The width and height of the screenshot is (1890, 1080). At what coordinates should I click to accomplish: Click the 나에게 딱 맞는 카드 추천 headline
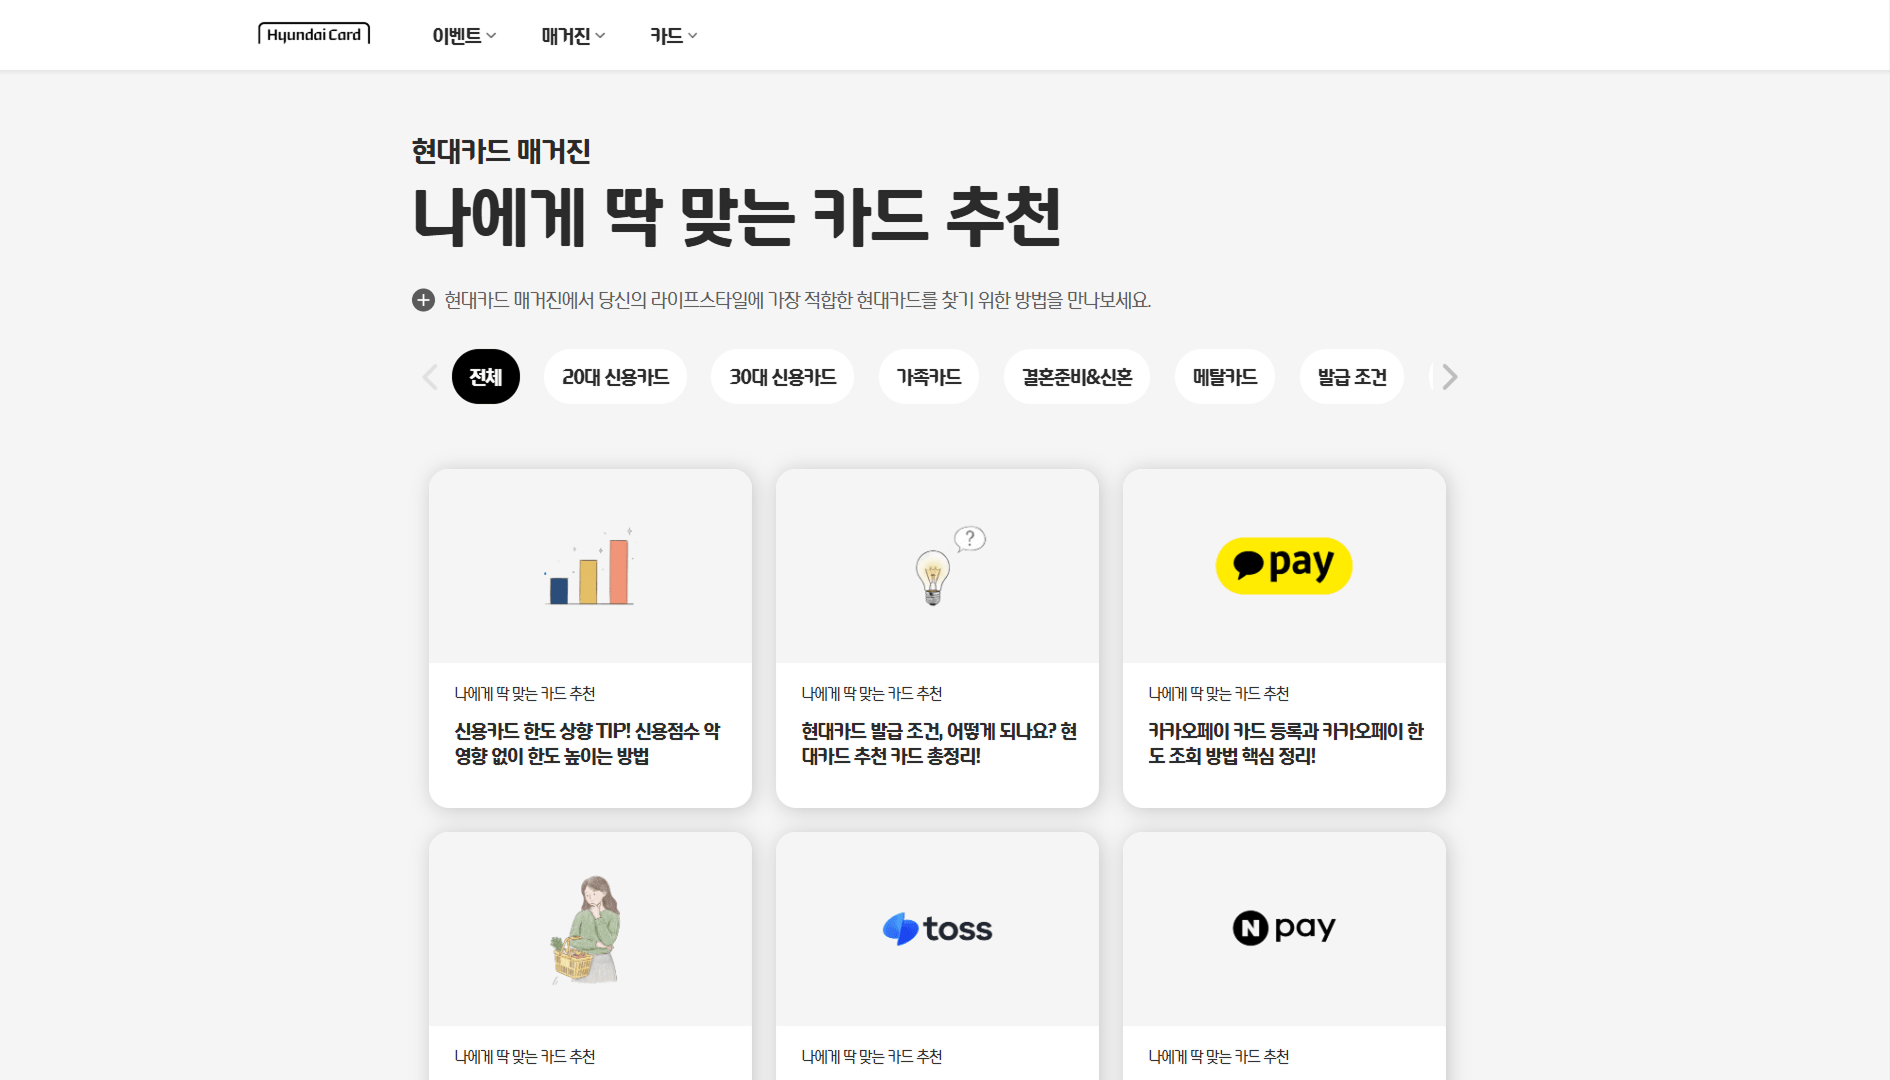(x=737, y=217)
